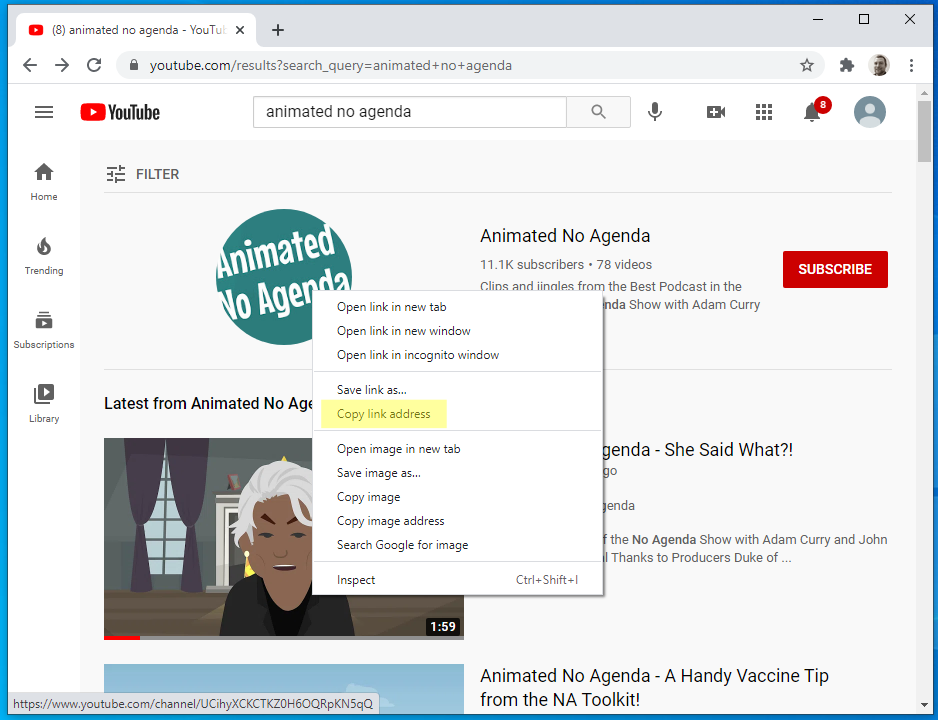Choose Copy image
This screenshot has width=938, height=720.
coord(458,496)
